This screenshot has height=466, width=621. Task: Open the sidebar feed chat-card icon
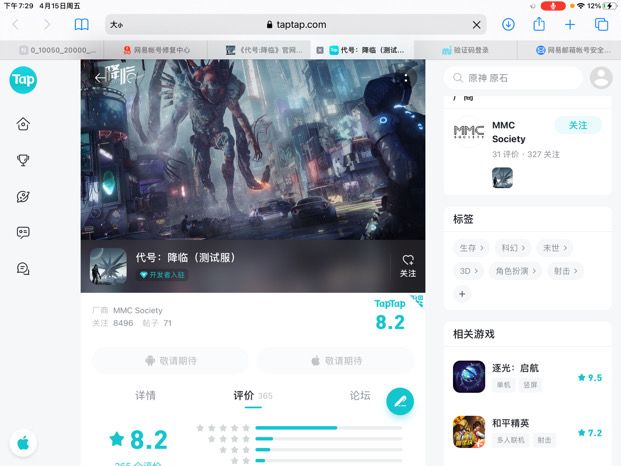click(23, 232)
